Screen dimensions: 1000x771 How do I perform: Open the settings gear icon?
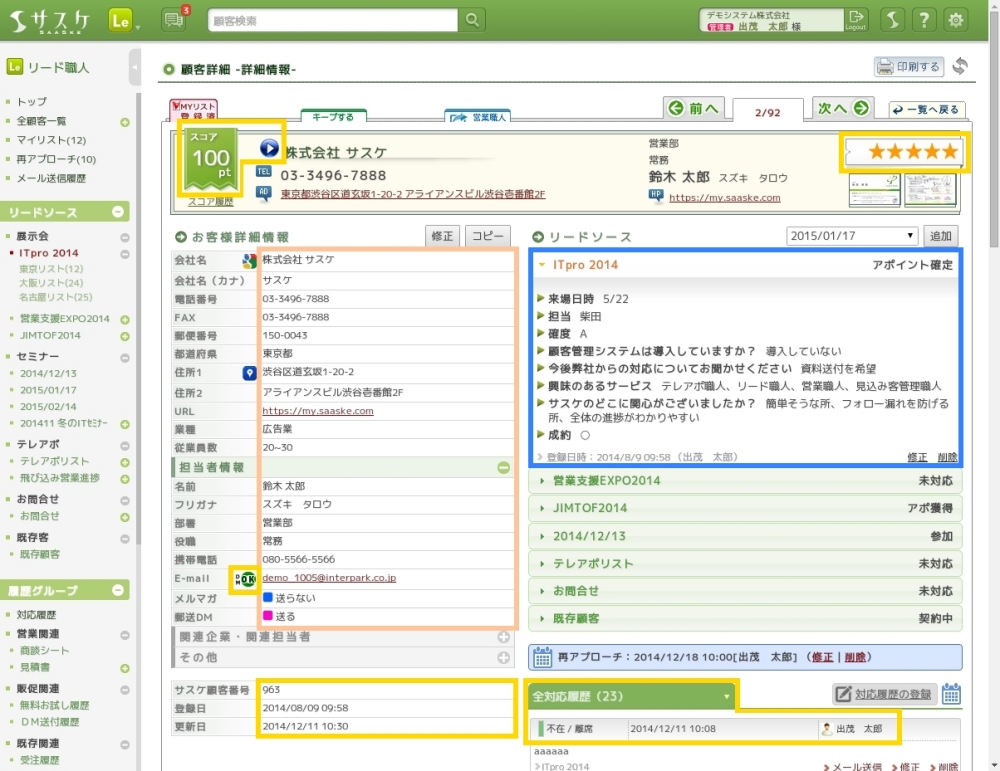point(957,20)
